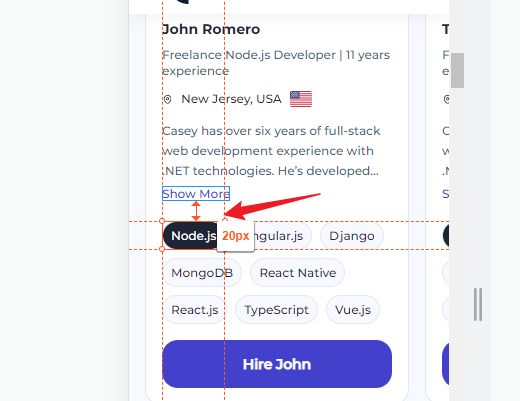
Task: Select the React.js skill tag
Action: click(195, 310)
